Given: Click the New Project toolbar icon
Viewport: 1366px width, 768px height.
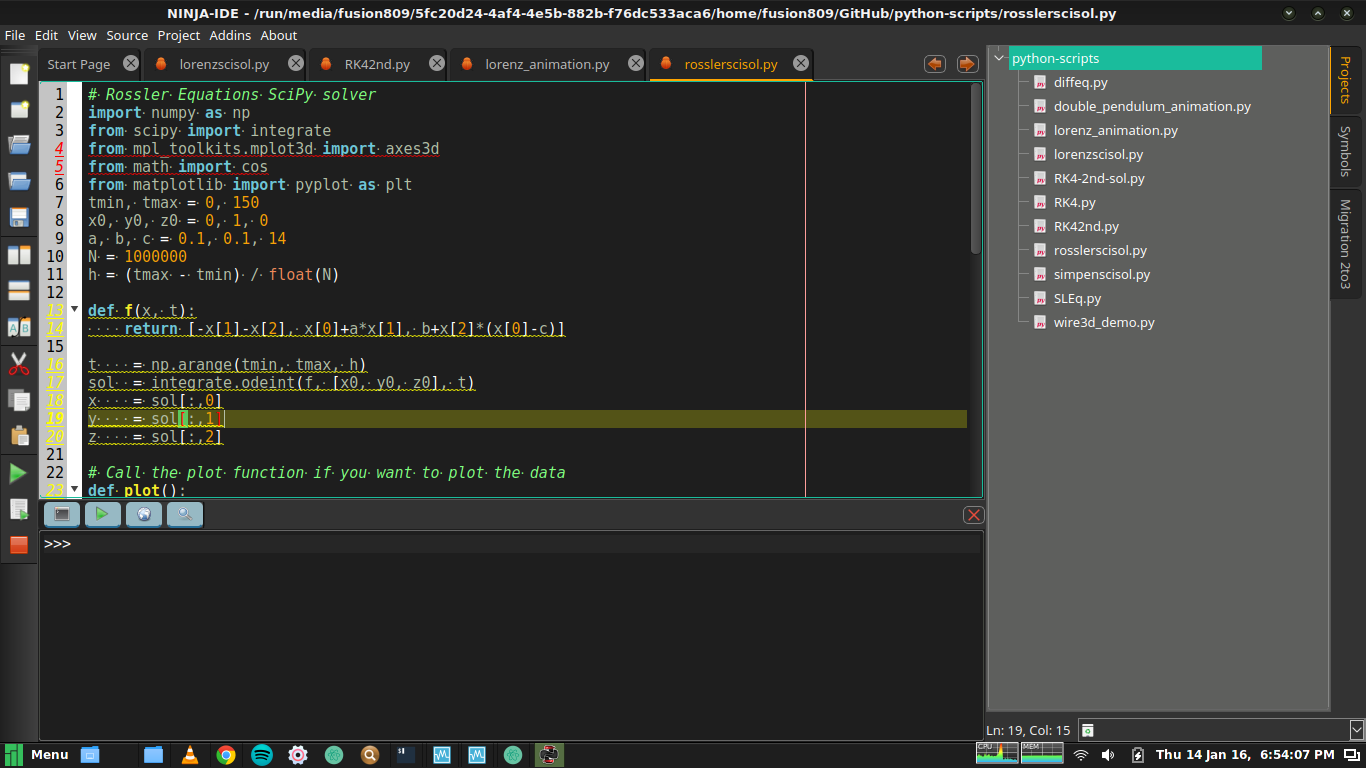Looking at the screenshot, I should tap(19, 109).
